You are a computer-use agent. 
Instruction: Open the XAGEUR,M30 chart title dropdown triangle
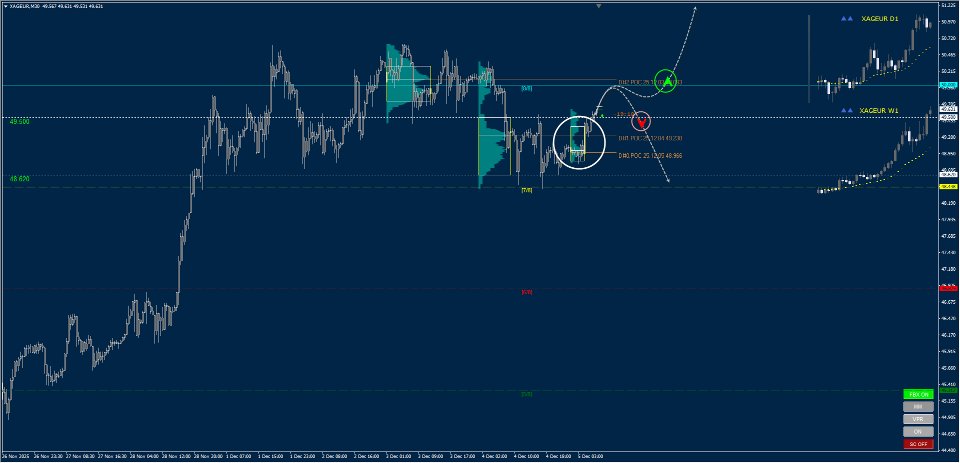pyautogui.click(x=6, y=6)
